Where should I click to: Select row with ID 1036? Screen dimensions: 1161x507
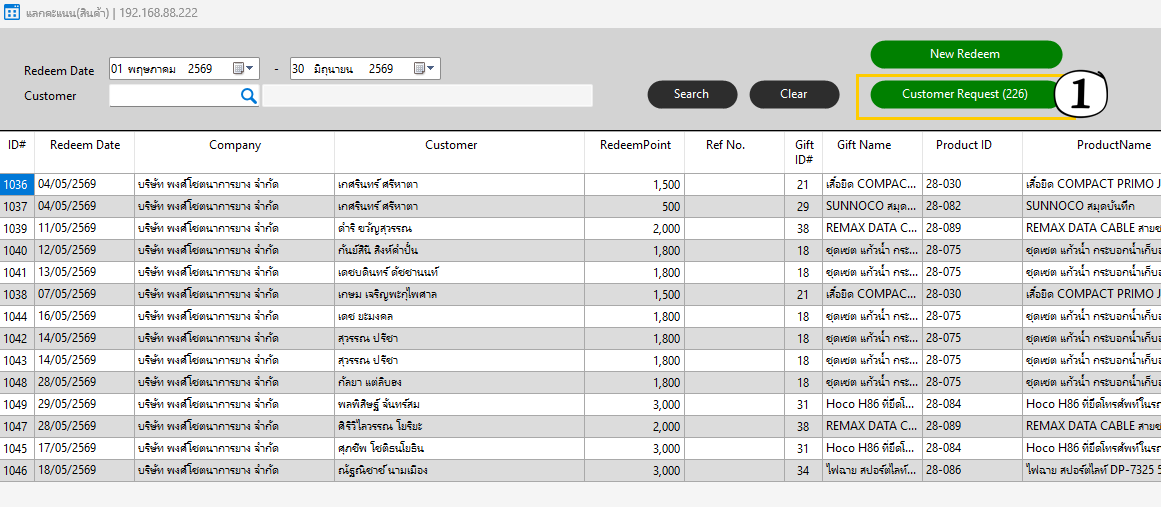[580, 184]
